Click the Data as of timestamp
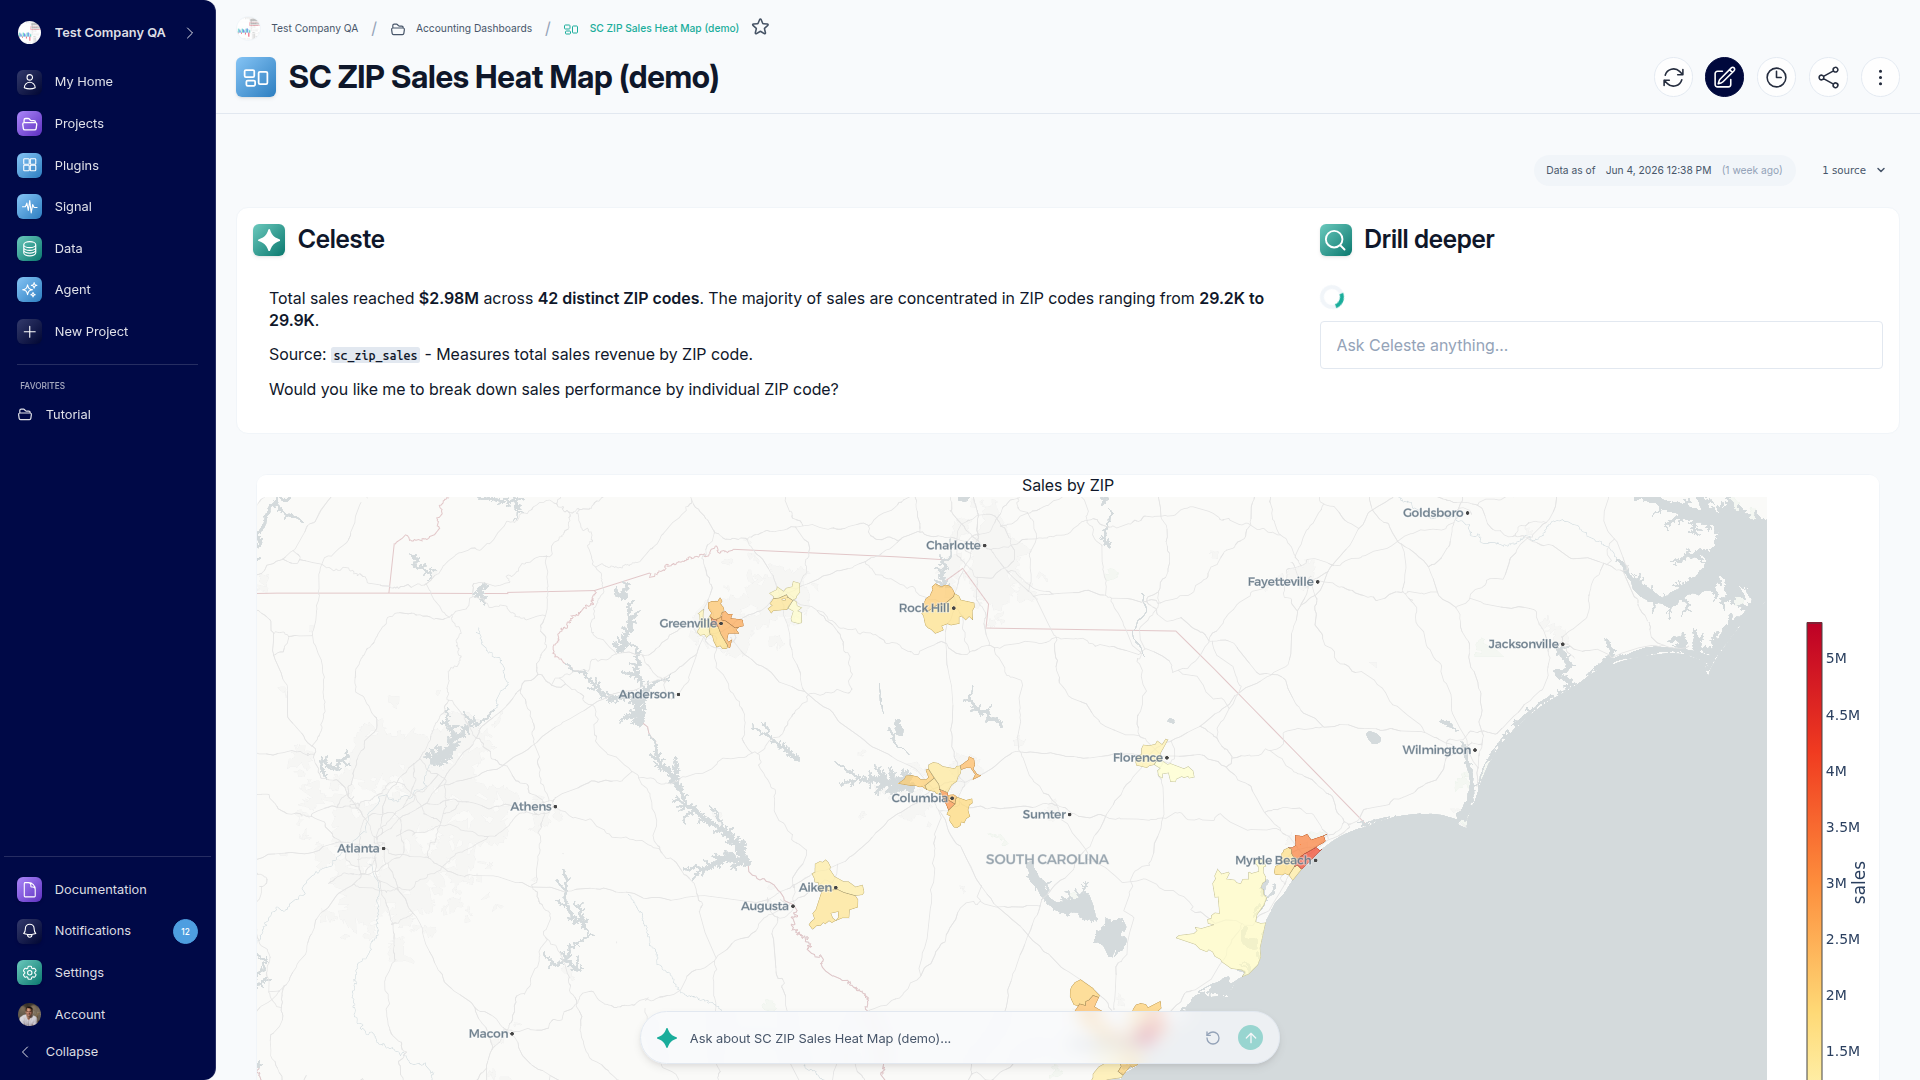 (1664, 170)
